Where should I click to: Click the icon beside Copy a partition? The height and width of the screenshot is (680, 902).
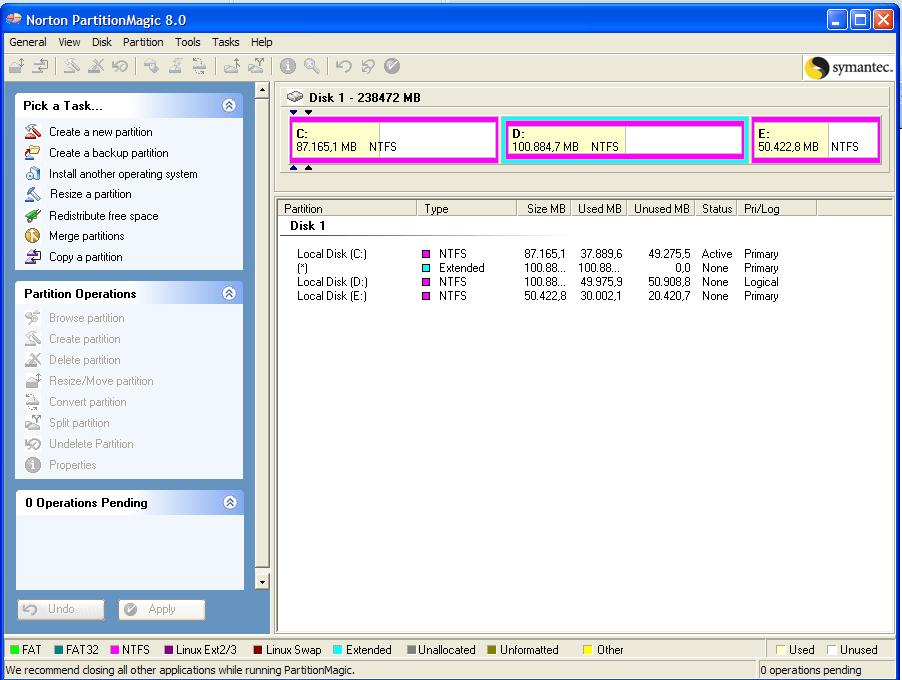point(33,257)
